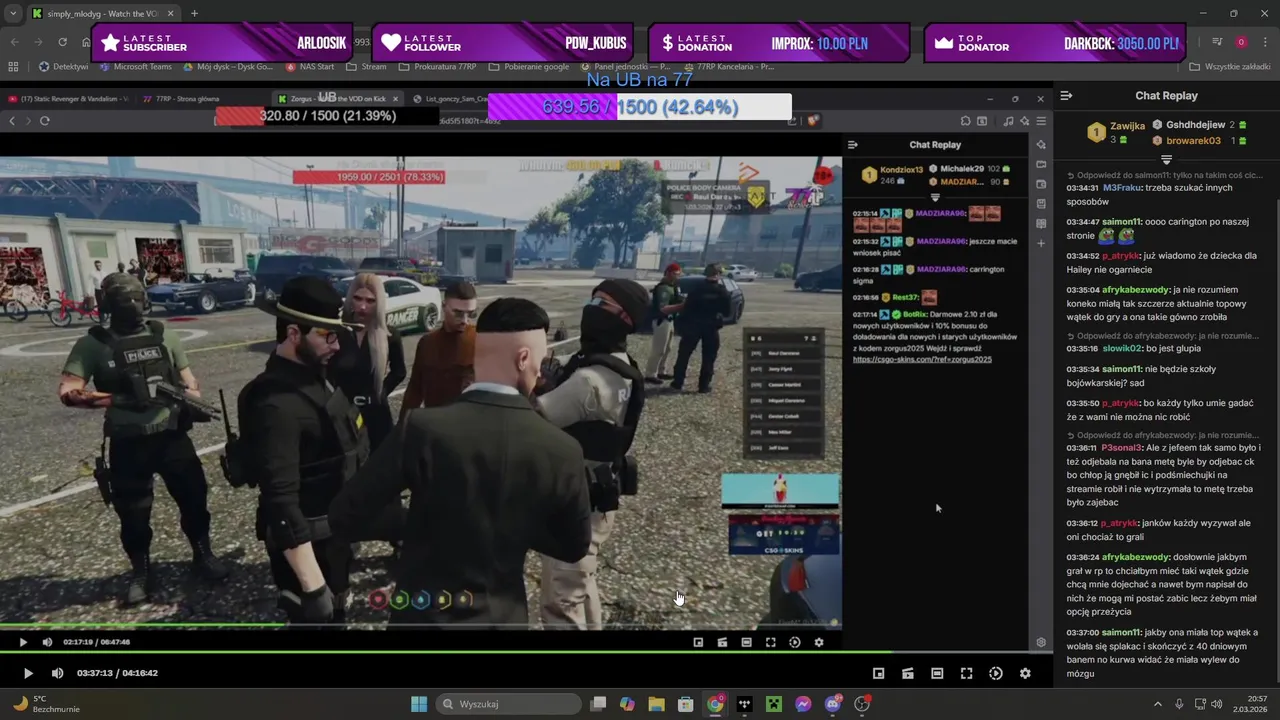Switch inner embedded player to theater mode
Image resolution: width=1280 pixels, height=720 pixels.
click(x=746, y=642)
